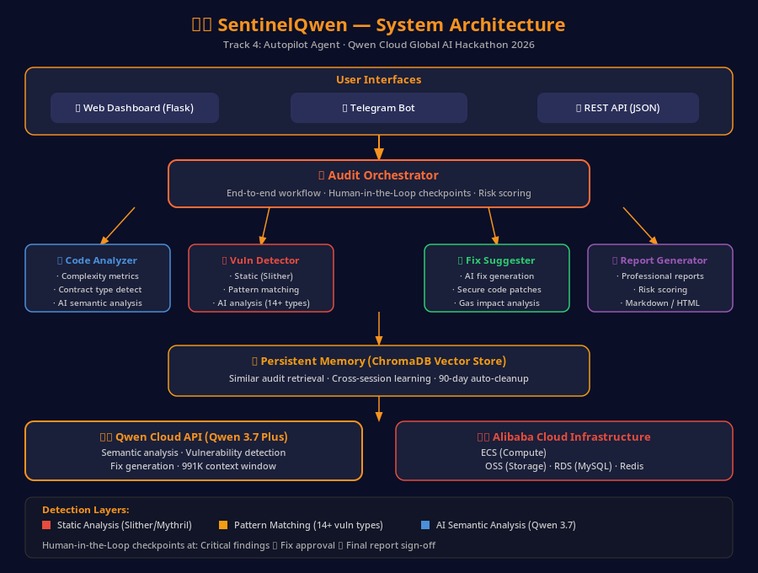Select the Detection Layers: label
The image size is (758, 573).
(x=86, y=510)
